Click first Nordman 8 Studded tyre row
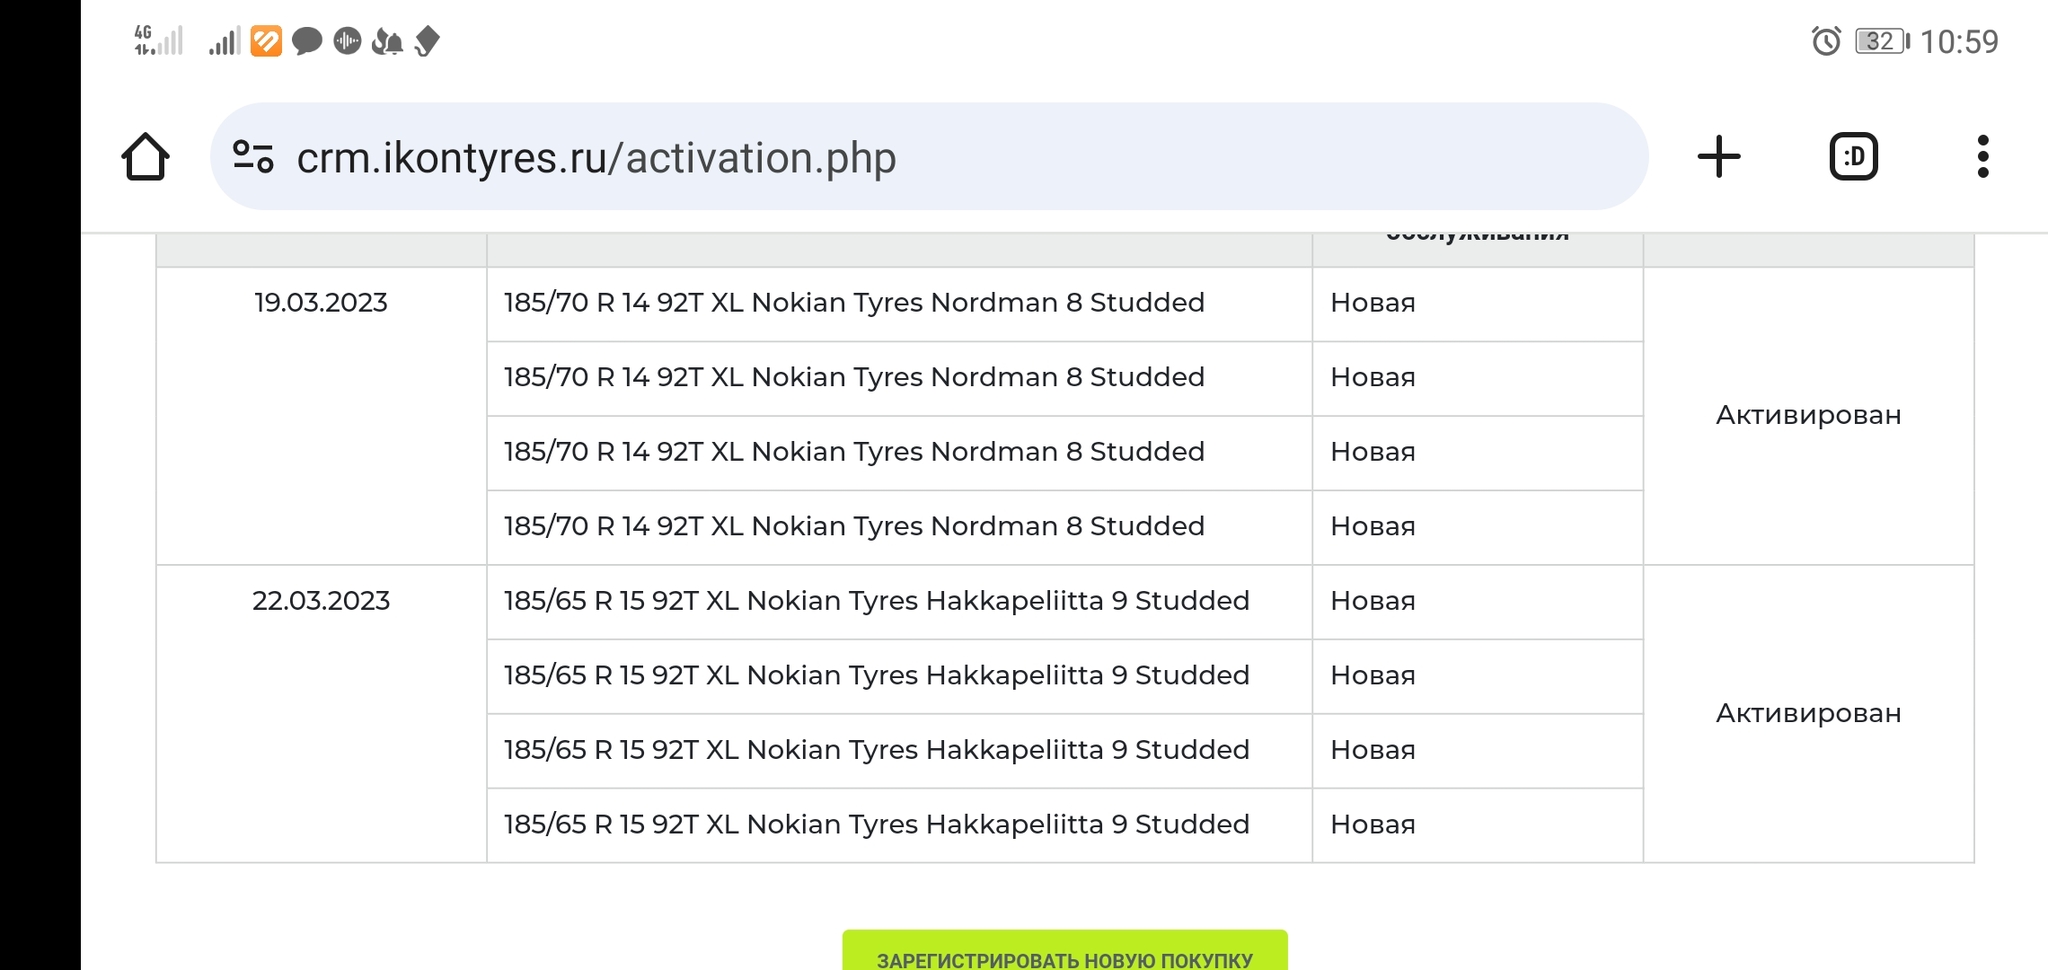Viewport: 2048px width, 970px height. click(x=854, y=303)
